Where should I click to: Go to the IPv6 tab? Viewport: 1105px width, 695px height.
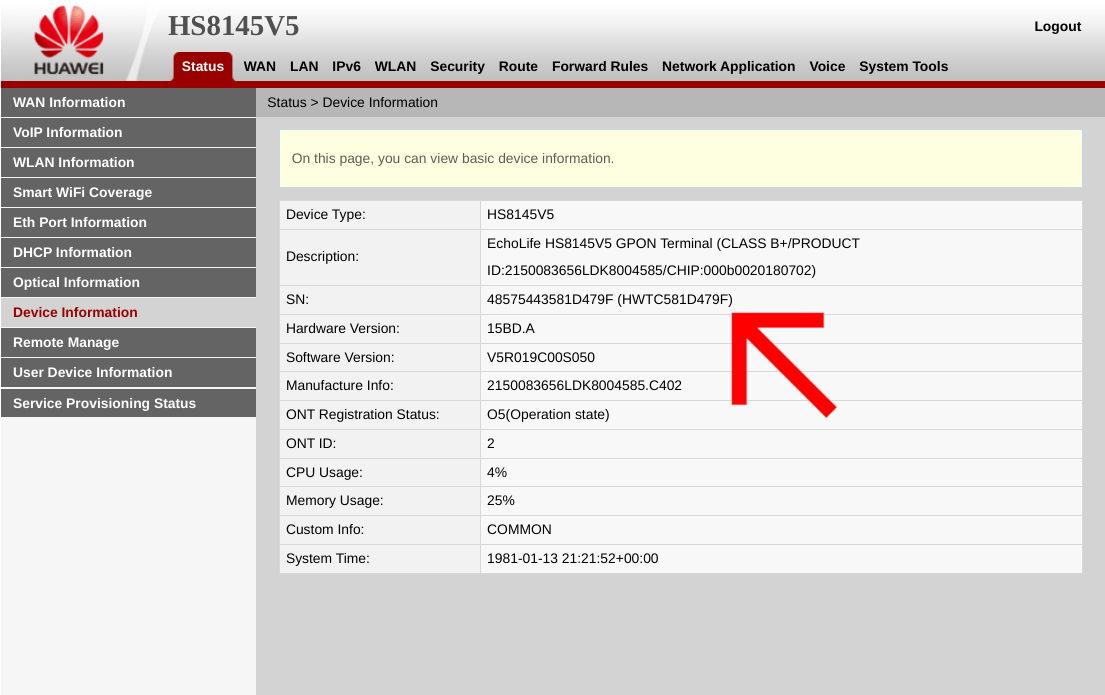pos(346,66)
